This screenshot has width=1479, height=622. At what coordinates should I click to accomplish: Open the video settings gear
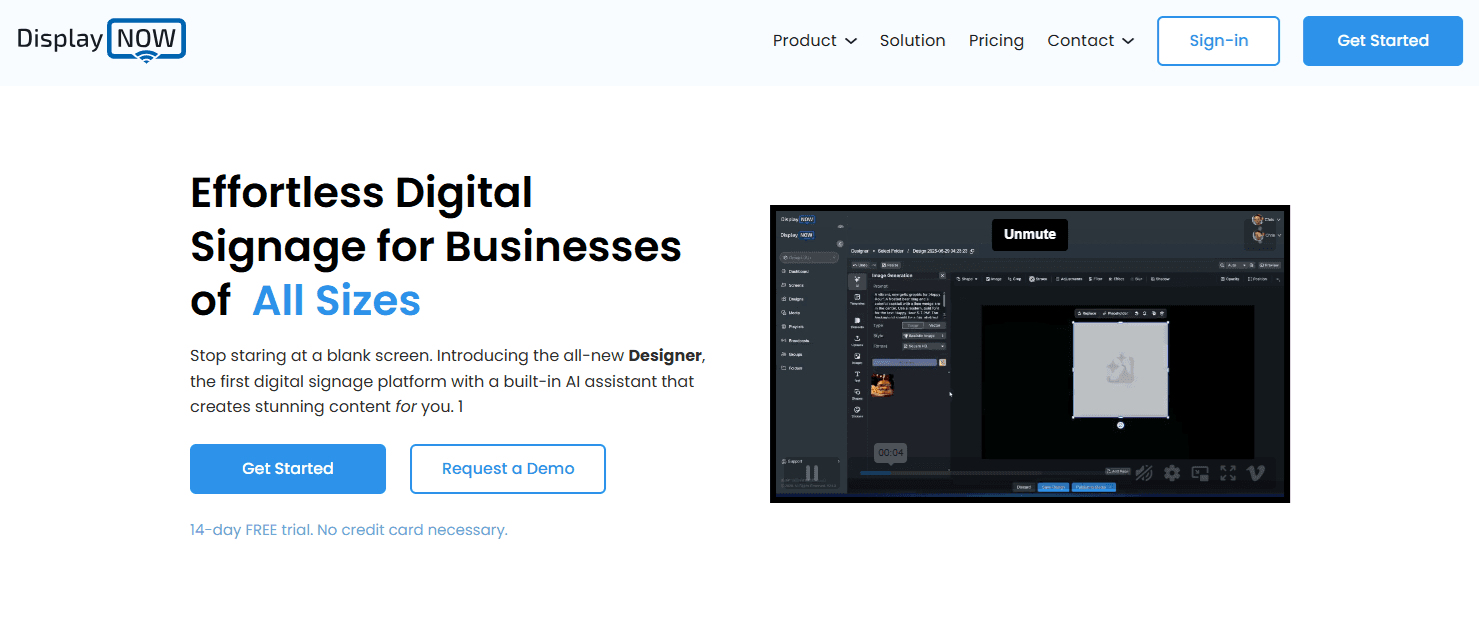1172,473
